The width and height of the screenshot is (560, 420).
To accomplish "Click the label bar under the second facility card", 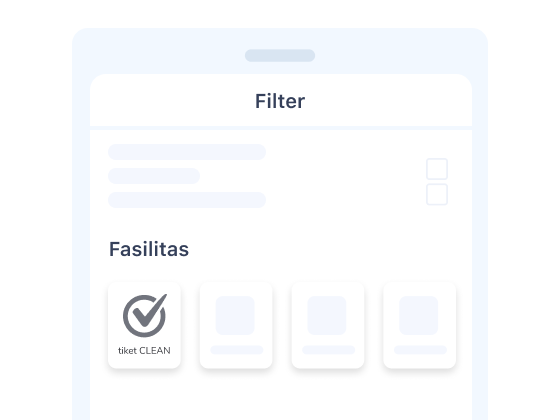I will click(x=237, y=350).
